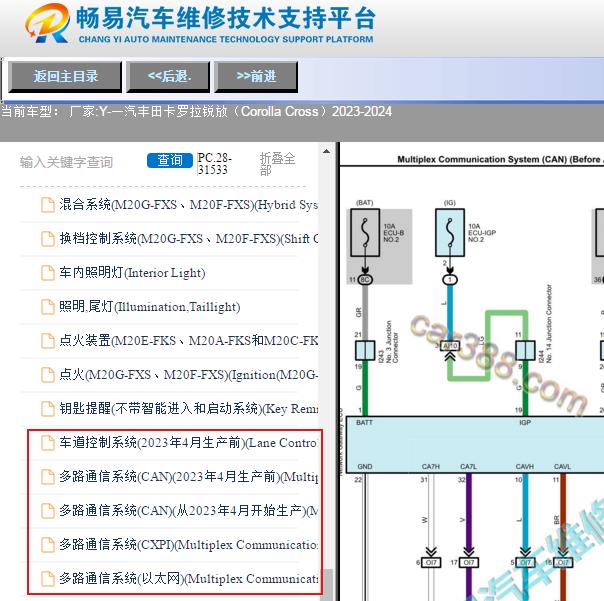Screen dimensions: 604x601
Task: Click the BATT terminal label
Action: pyautogui.click(x=364, y=423)
